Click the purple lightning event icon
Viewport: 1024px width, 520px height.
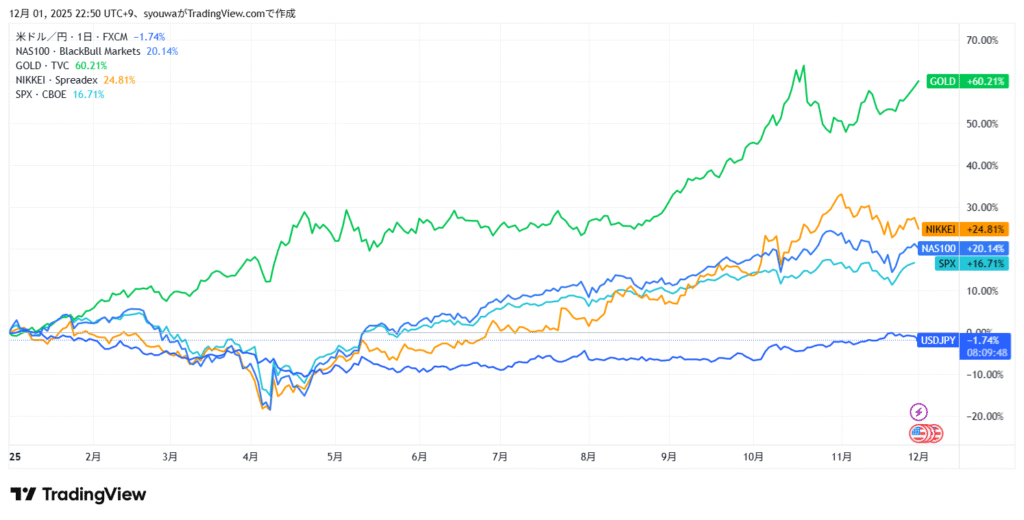pyautogui.click(x=918, y=412)
